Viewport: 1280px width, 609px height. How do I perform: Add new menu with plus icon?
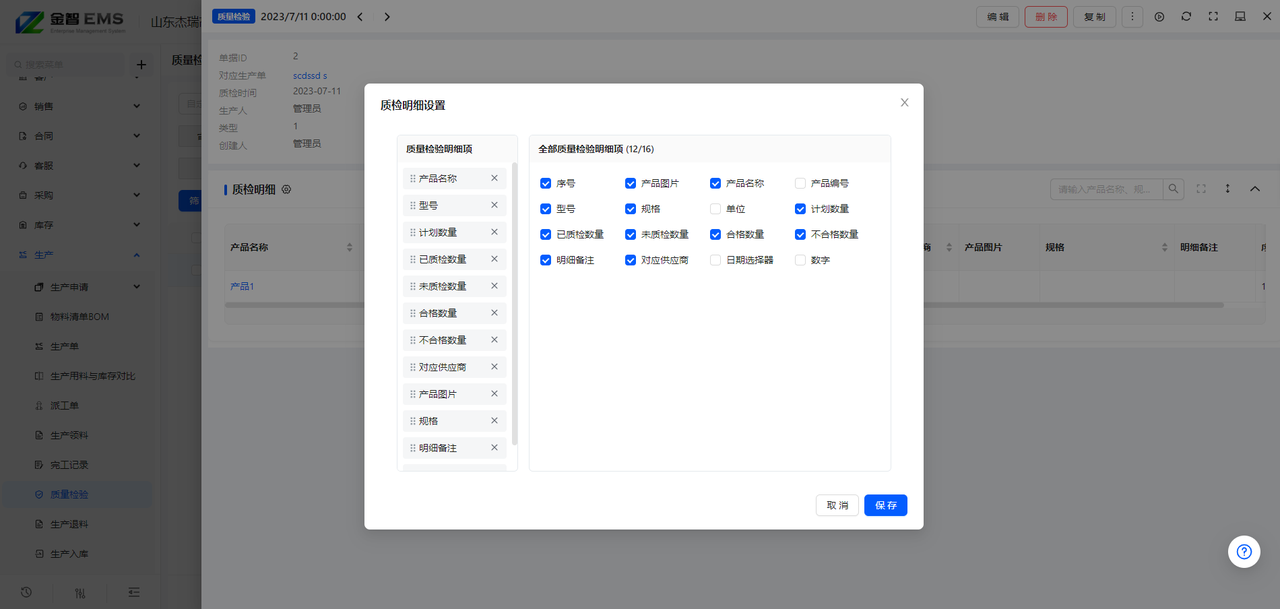coord(141,65)
